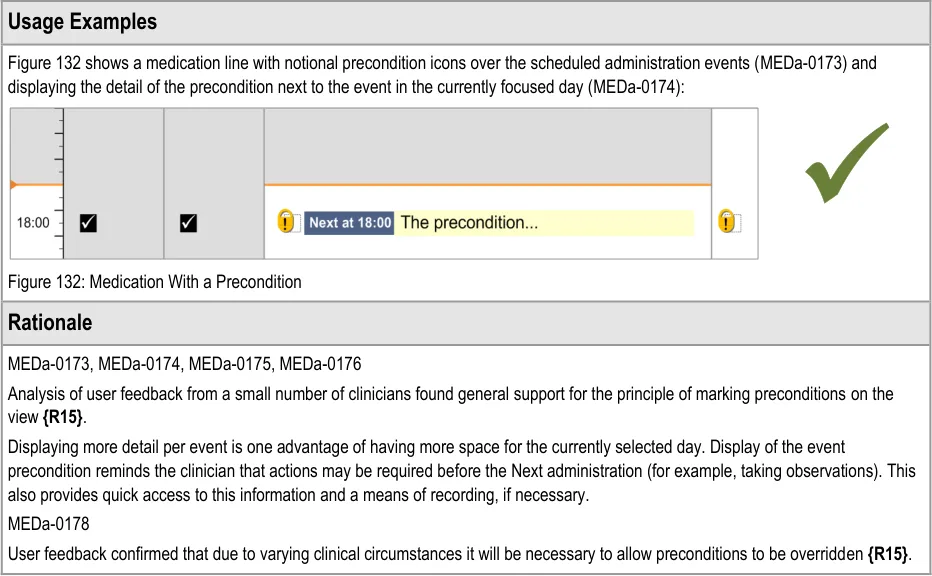
Task: Click the large green checkmark
Action: click(x=846, y=162)
